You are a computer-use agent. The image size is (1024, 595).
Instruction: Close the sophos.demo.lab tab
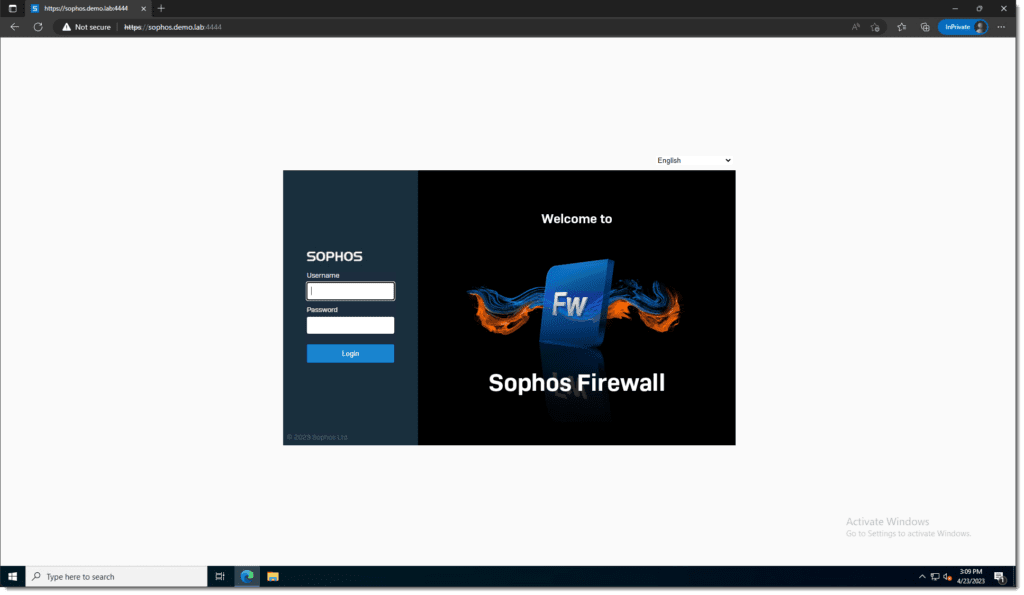(144, 9)
